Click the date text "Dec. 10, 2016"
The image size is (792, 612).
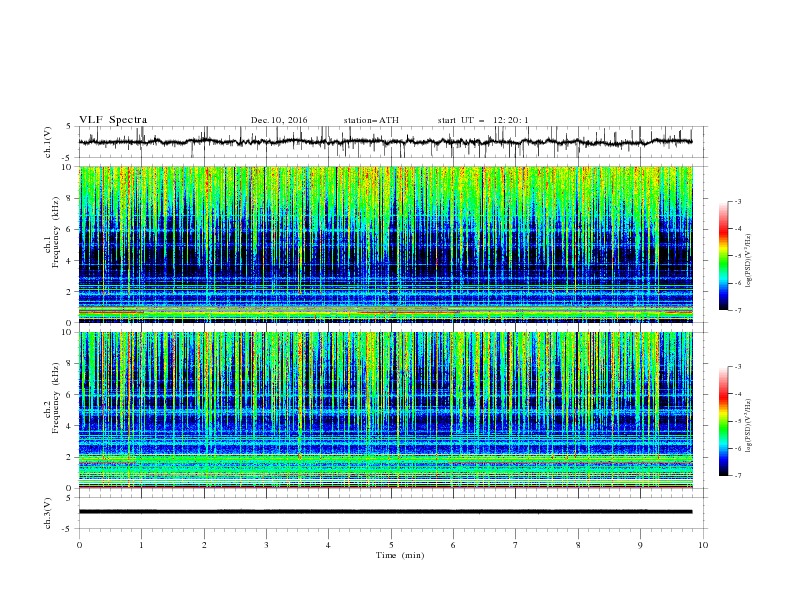point(279,120)
